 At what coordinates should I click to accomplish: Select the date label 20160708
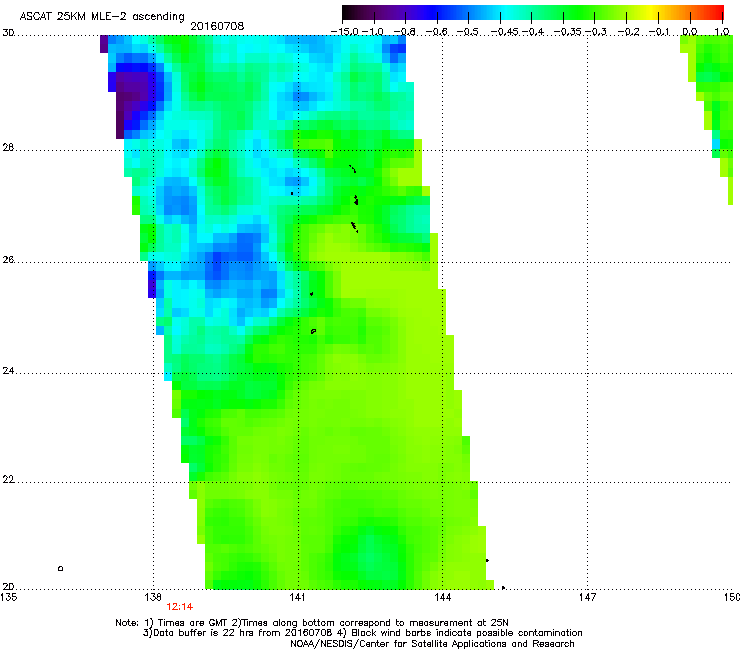click(x=217, y=26)
